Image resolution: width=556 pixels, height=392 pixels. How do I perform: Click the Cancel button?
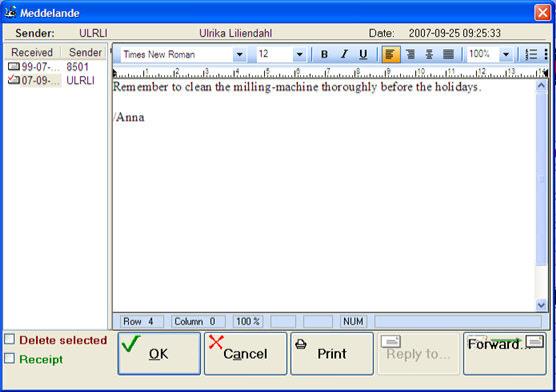[x=245, y=353]
